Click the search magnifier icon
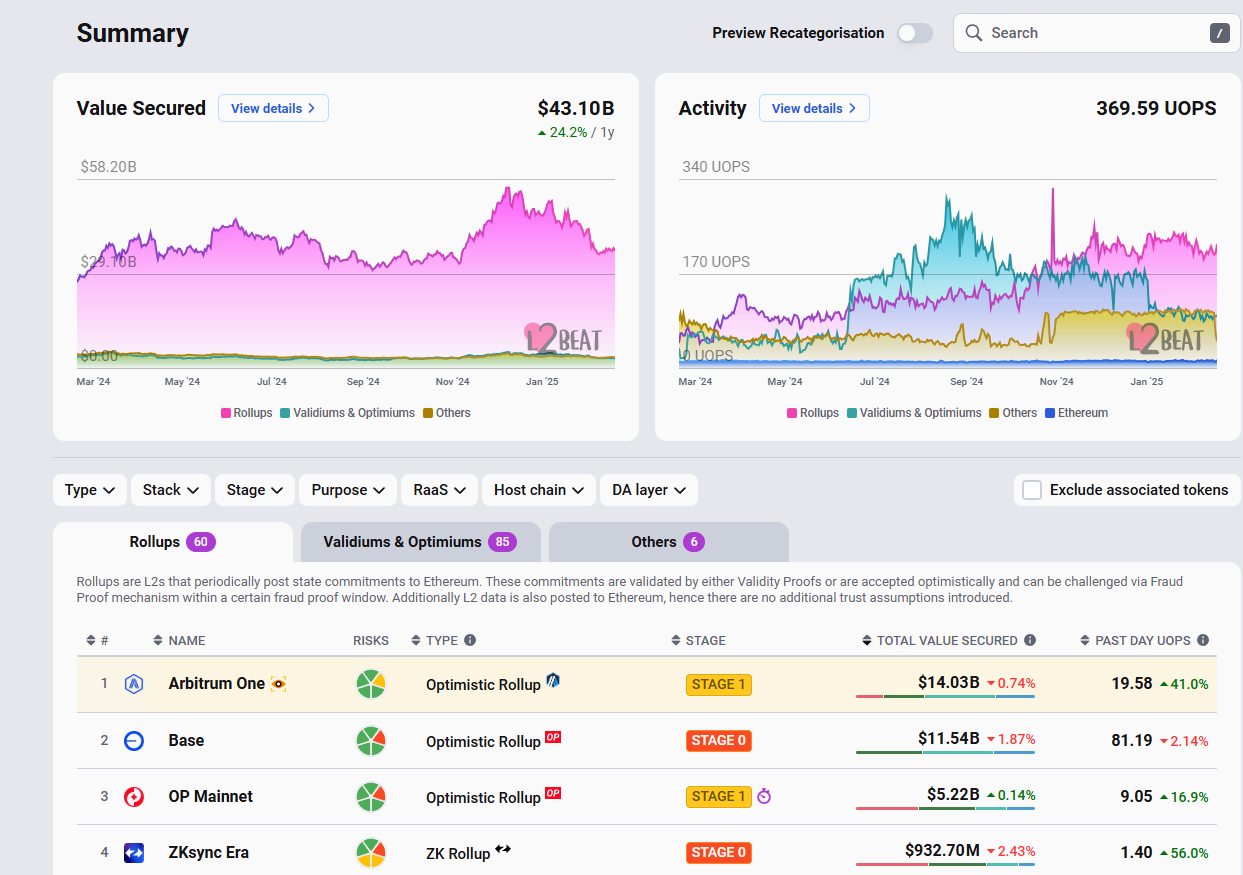The image size is (1243, 875). [973, 33]
